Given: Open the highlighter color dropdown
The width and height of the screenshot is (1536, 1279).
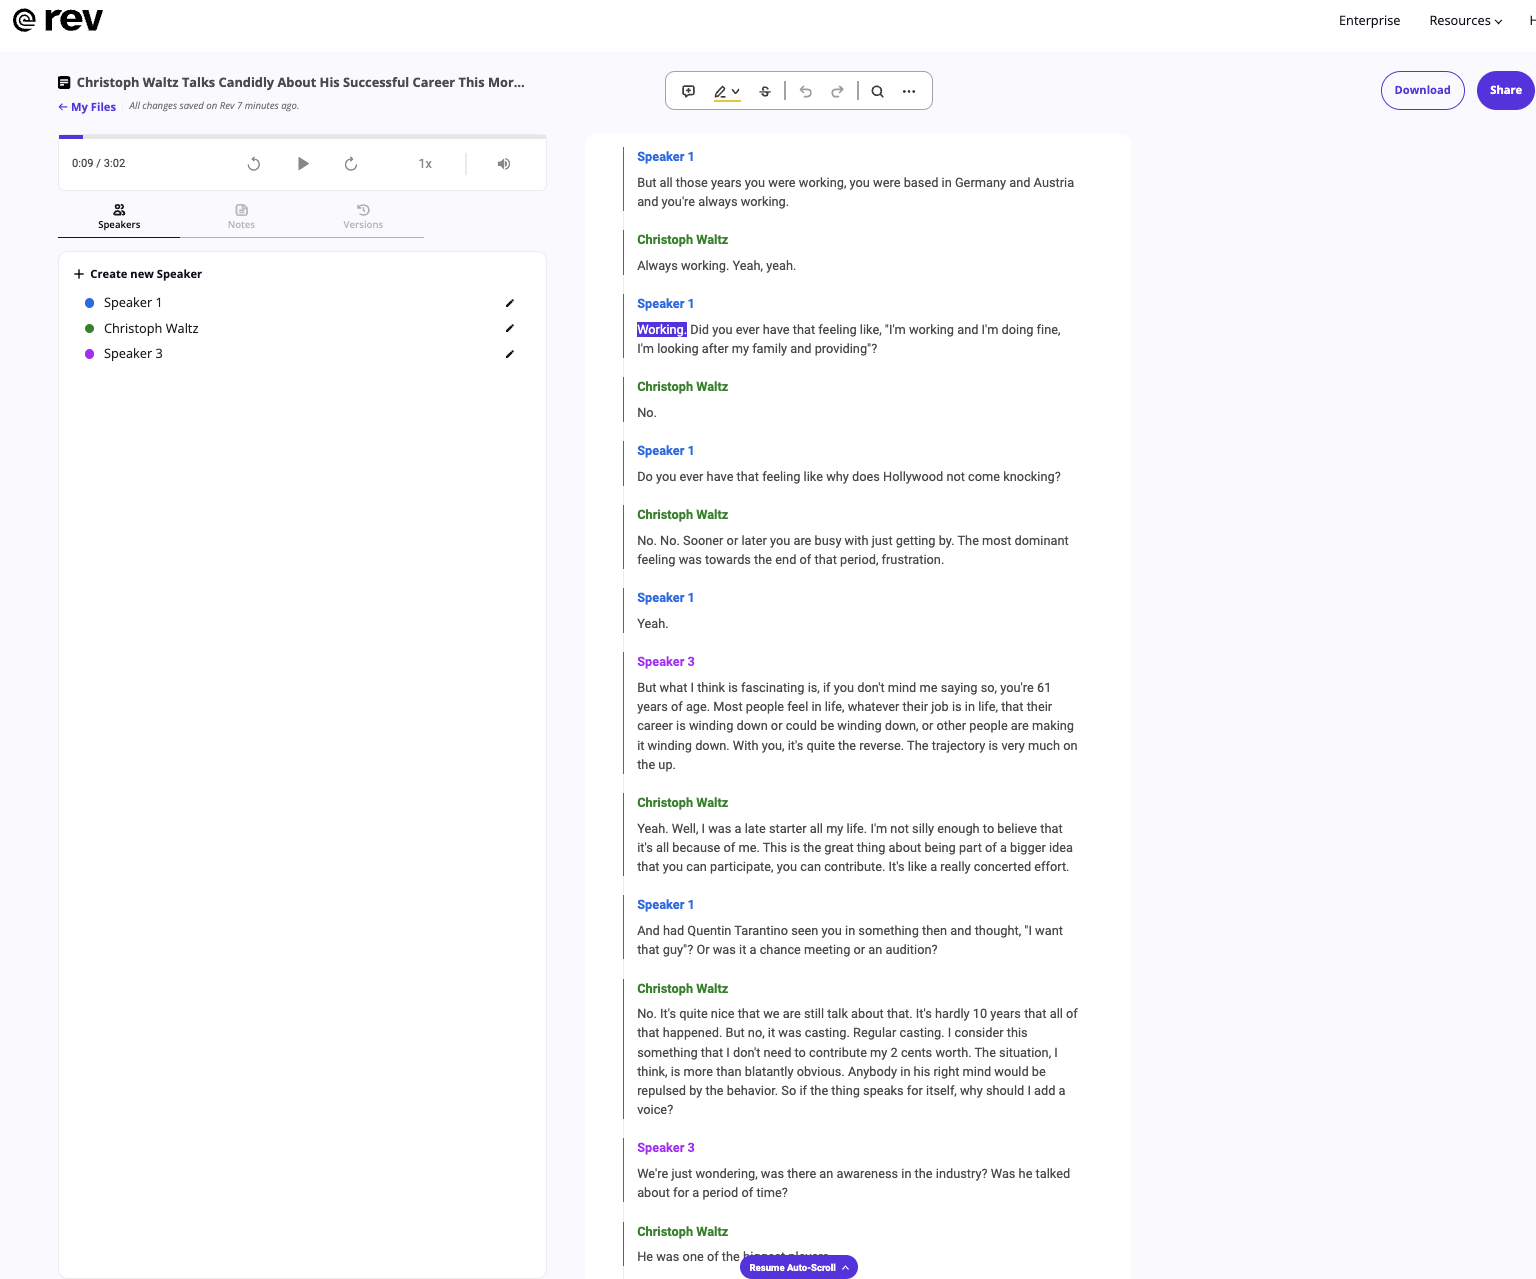Looking at the screenshot, I should point(737,91).
